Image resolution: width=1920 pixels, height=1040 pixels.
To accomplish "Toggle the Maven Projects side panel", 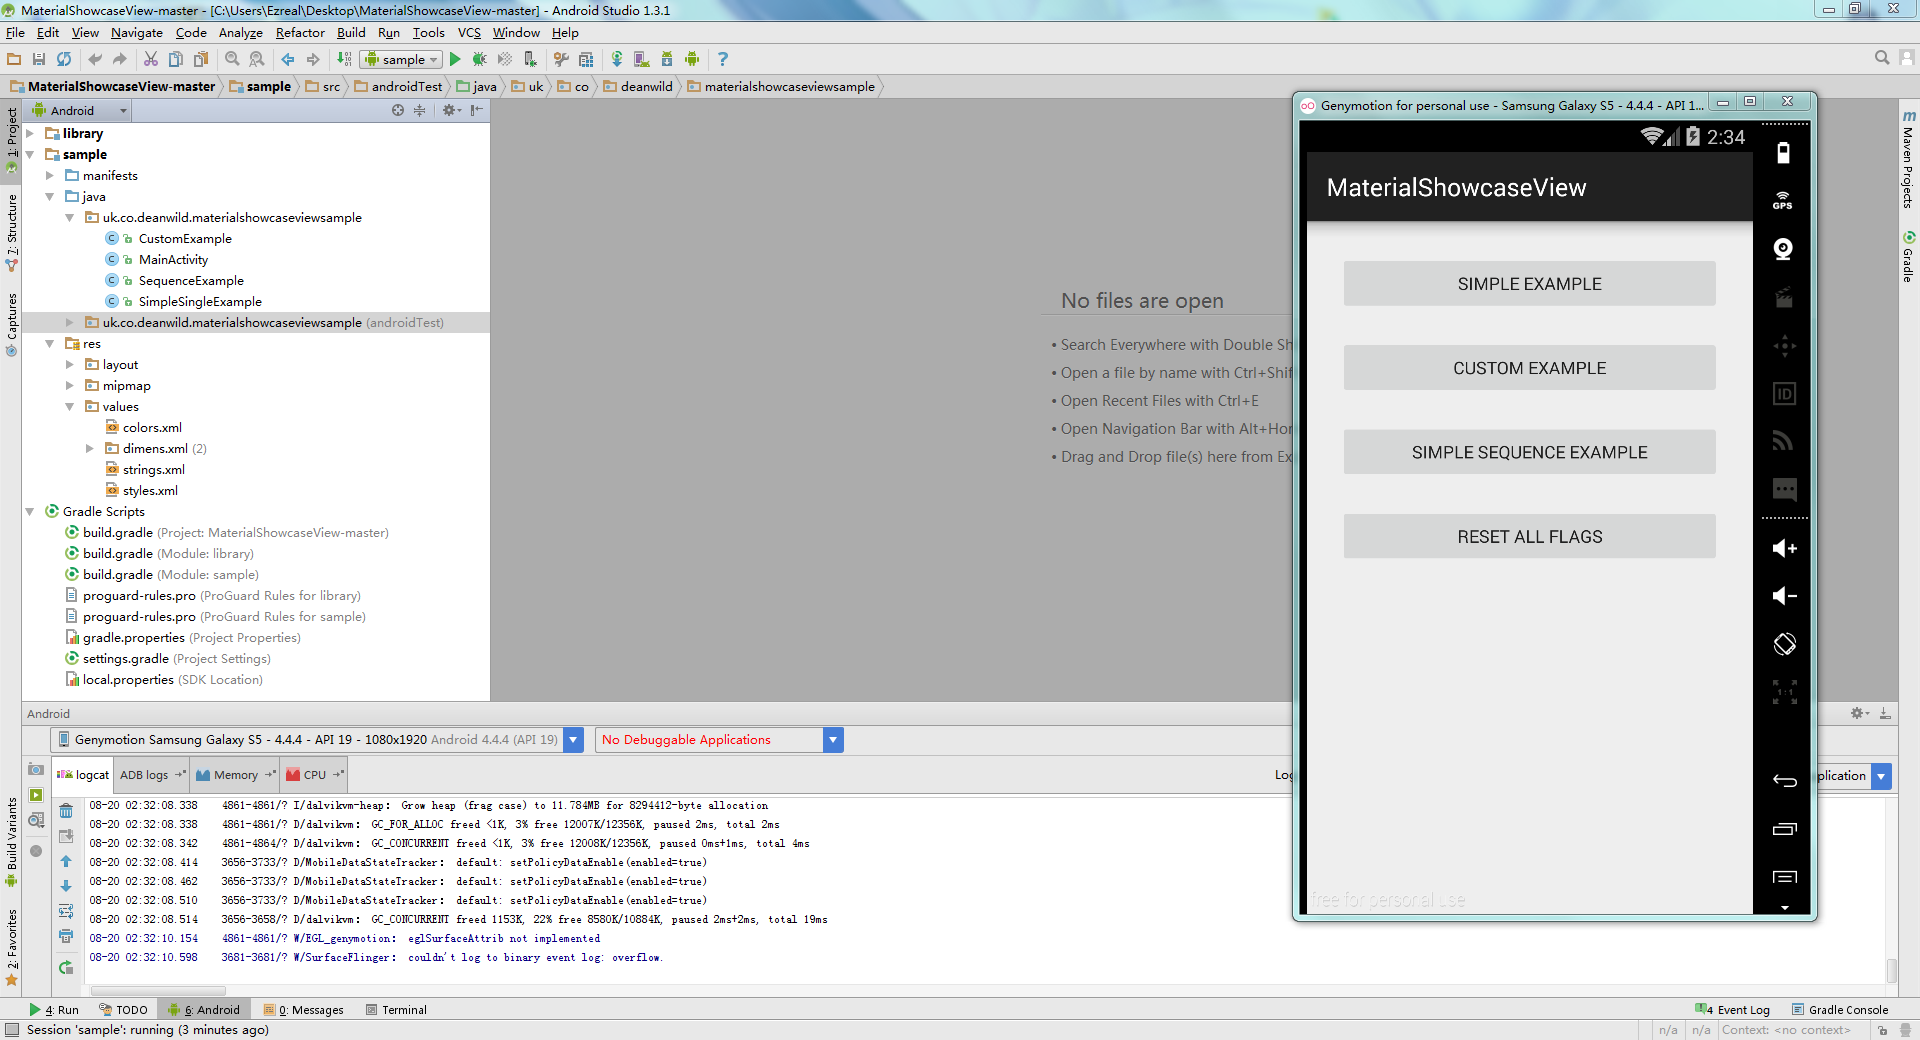I will [1908, 160].
